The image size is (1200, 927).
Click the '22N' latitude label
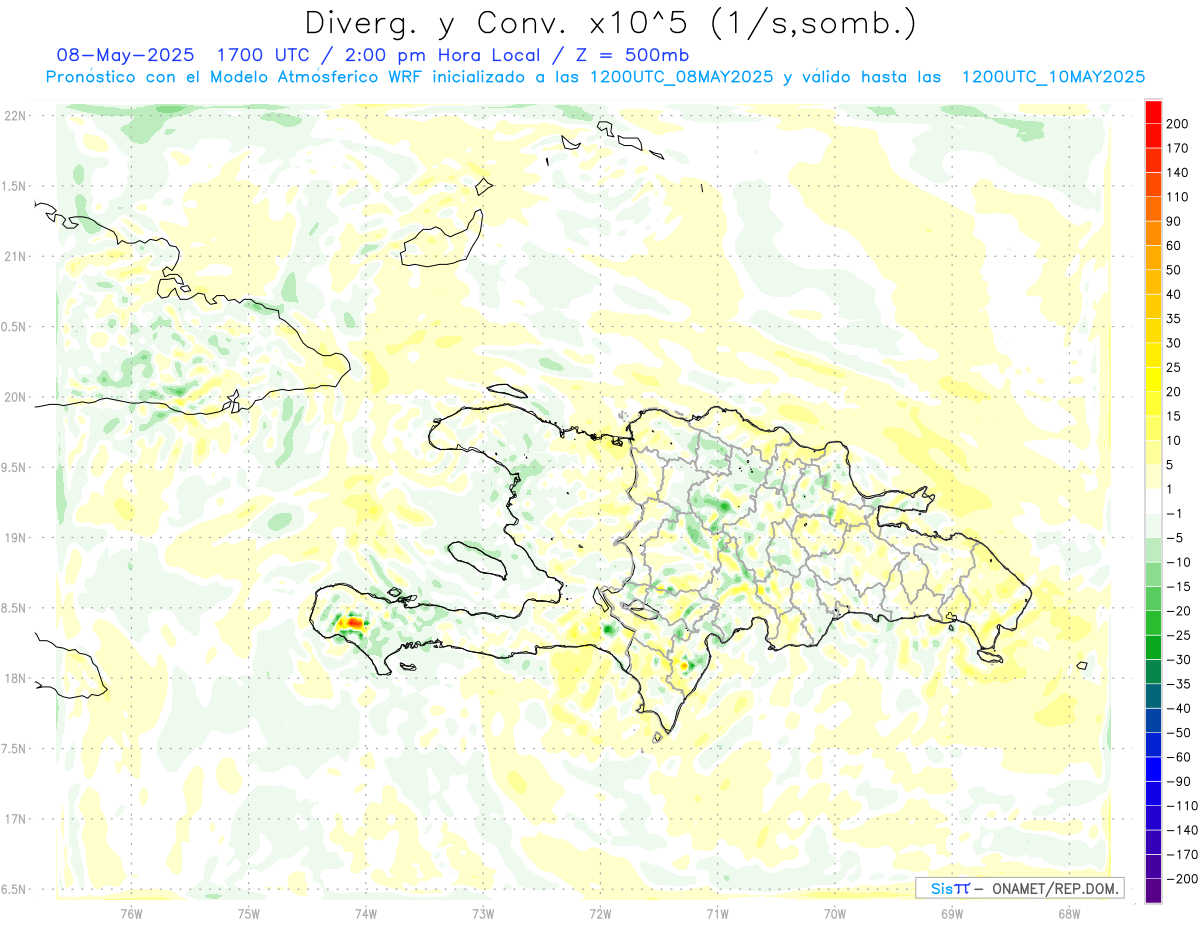coord(14,115)
